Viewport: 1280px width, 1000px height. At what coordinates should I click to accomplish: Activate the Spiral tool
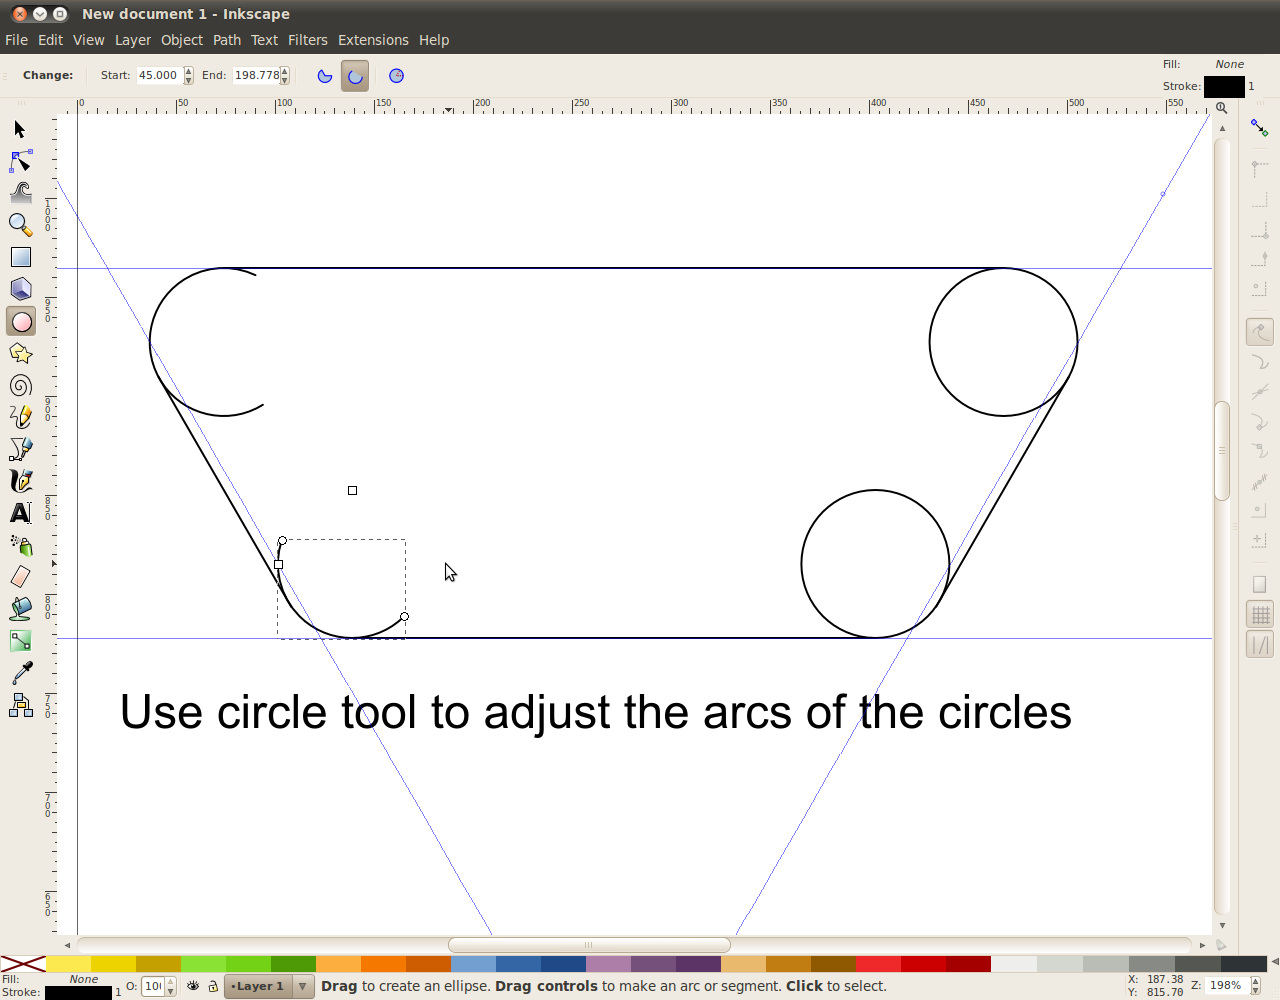(21, 385)
